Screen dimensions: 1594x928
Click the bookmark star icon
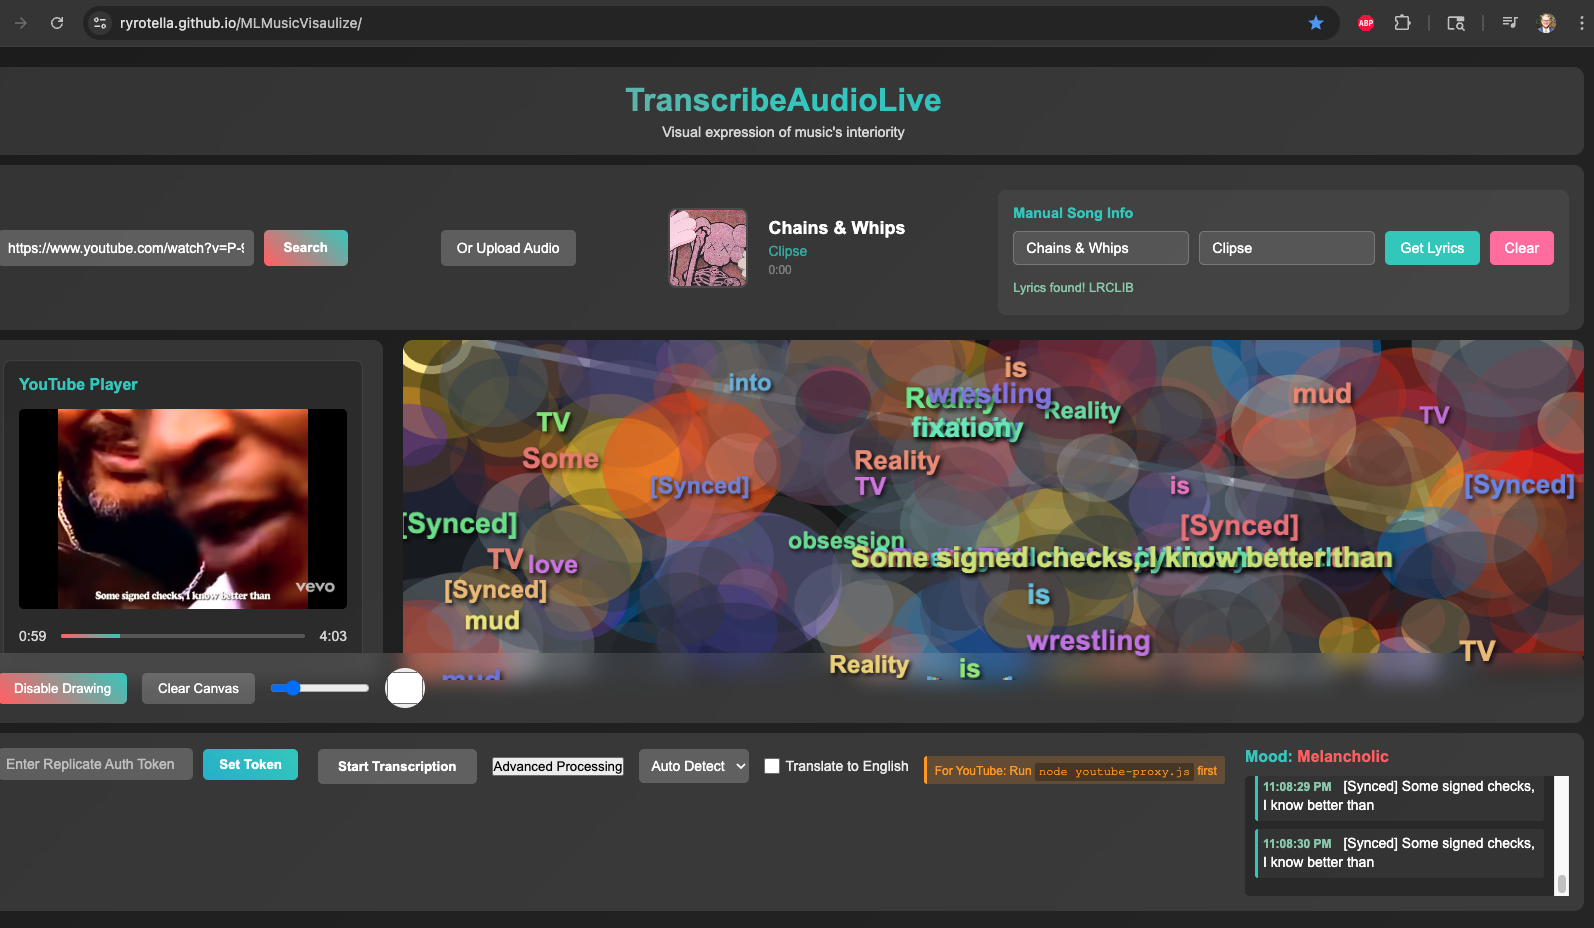pos(1316,23)
